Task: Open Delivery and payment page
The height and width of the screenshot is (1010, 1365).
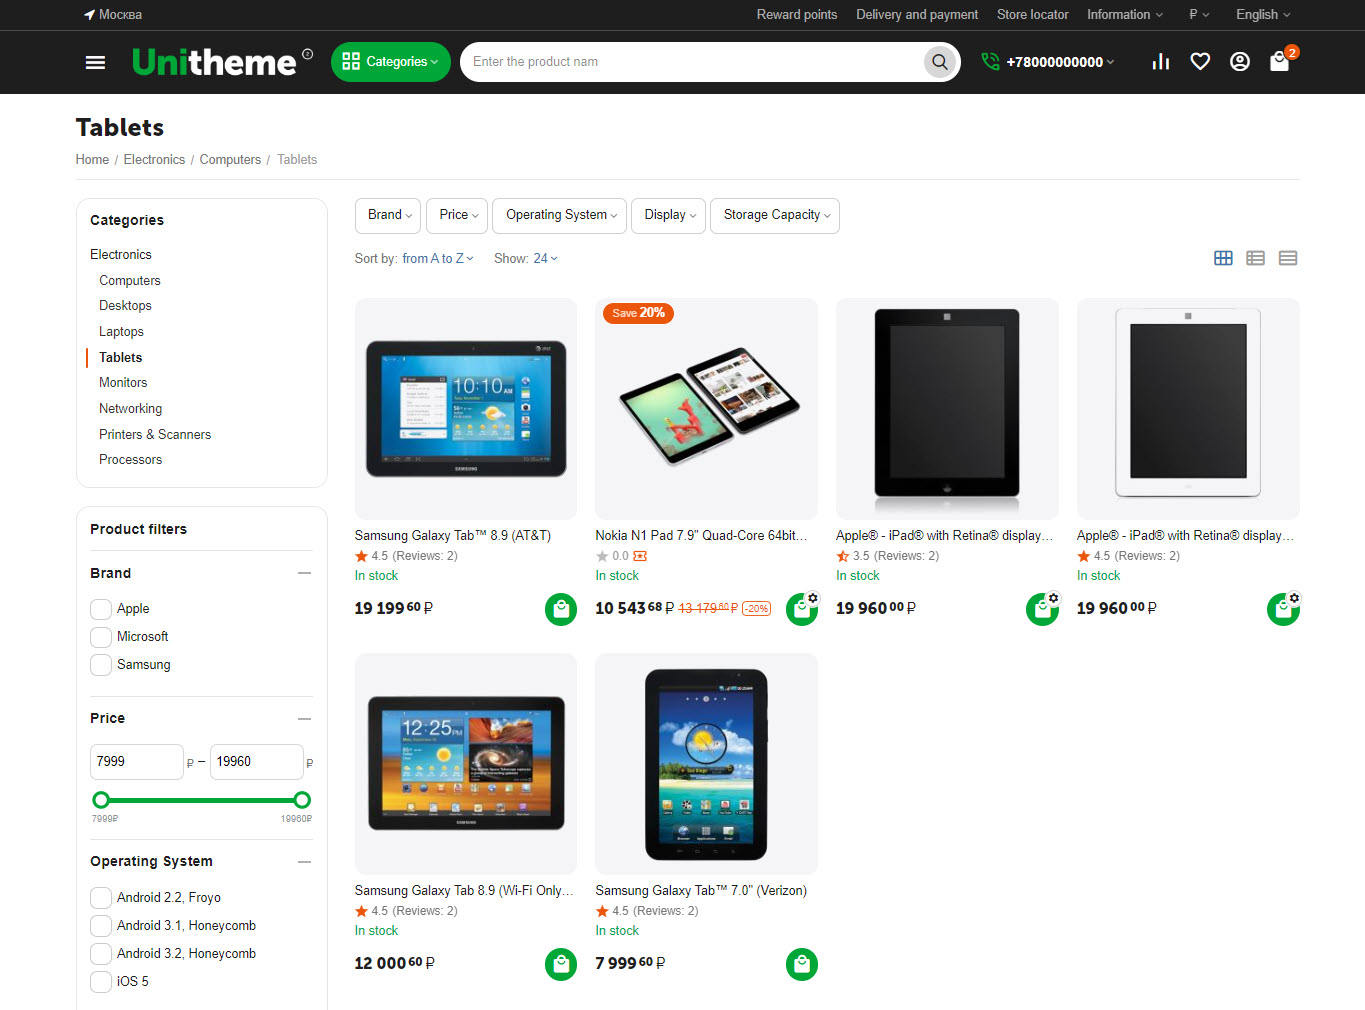Action: point(917,15)
